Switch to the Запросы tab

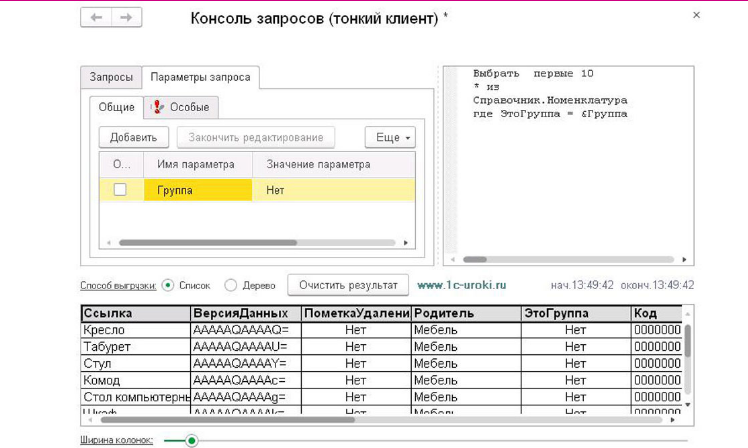[111, 77]
